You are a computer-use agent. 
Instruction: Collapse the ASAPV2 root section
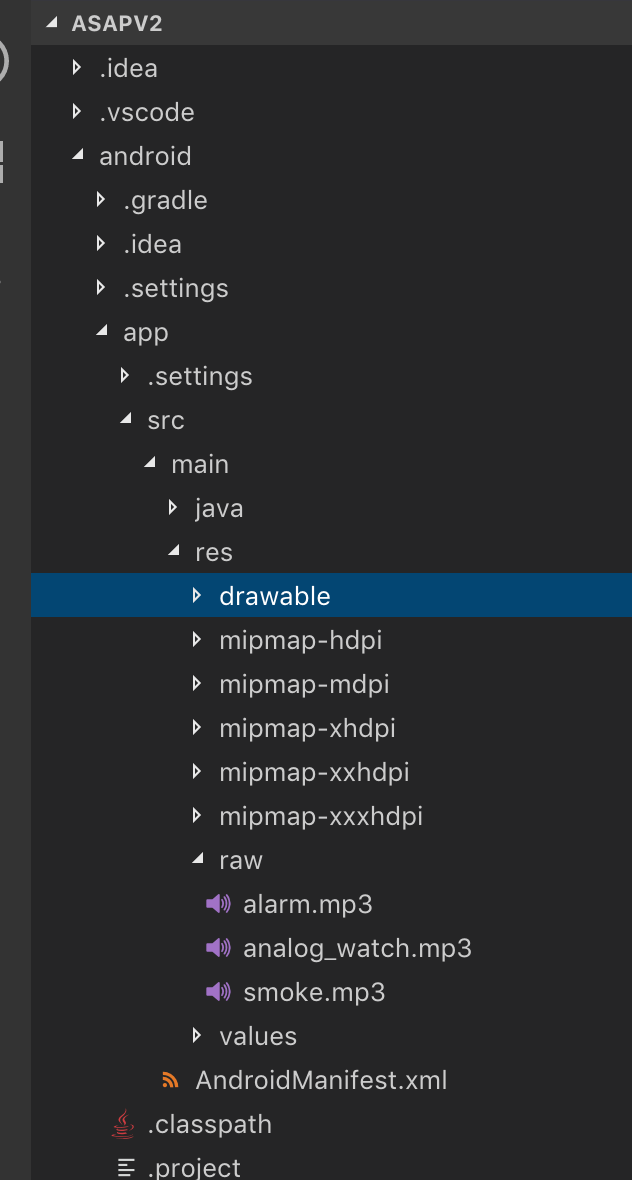[x=52, y=23]
